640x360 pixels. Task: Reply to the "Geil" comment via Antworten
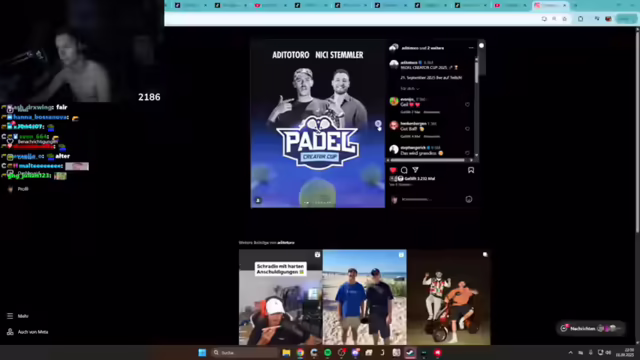pyautogui.click(x=431, y=112)
